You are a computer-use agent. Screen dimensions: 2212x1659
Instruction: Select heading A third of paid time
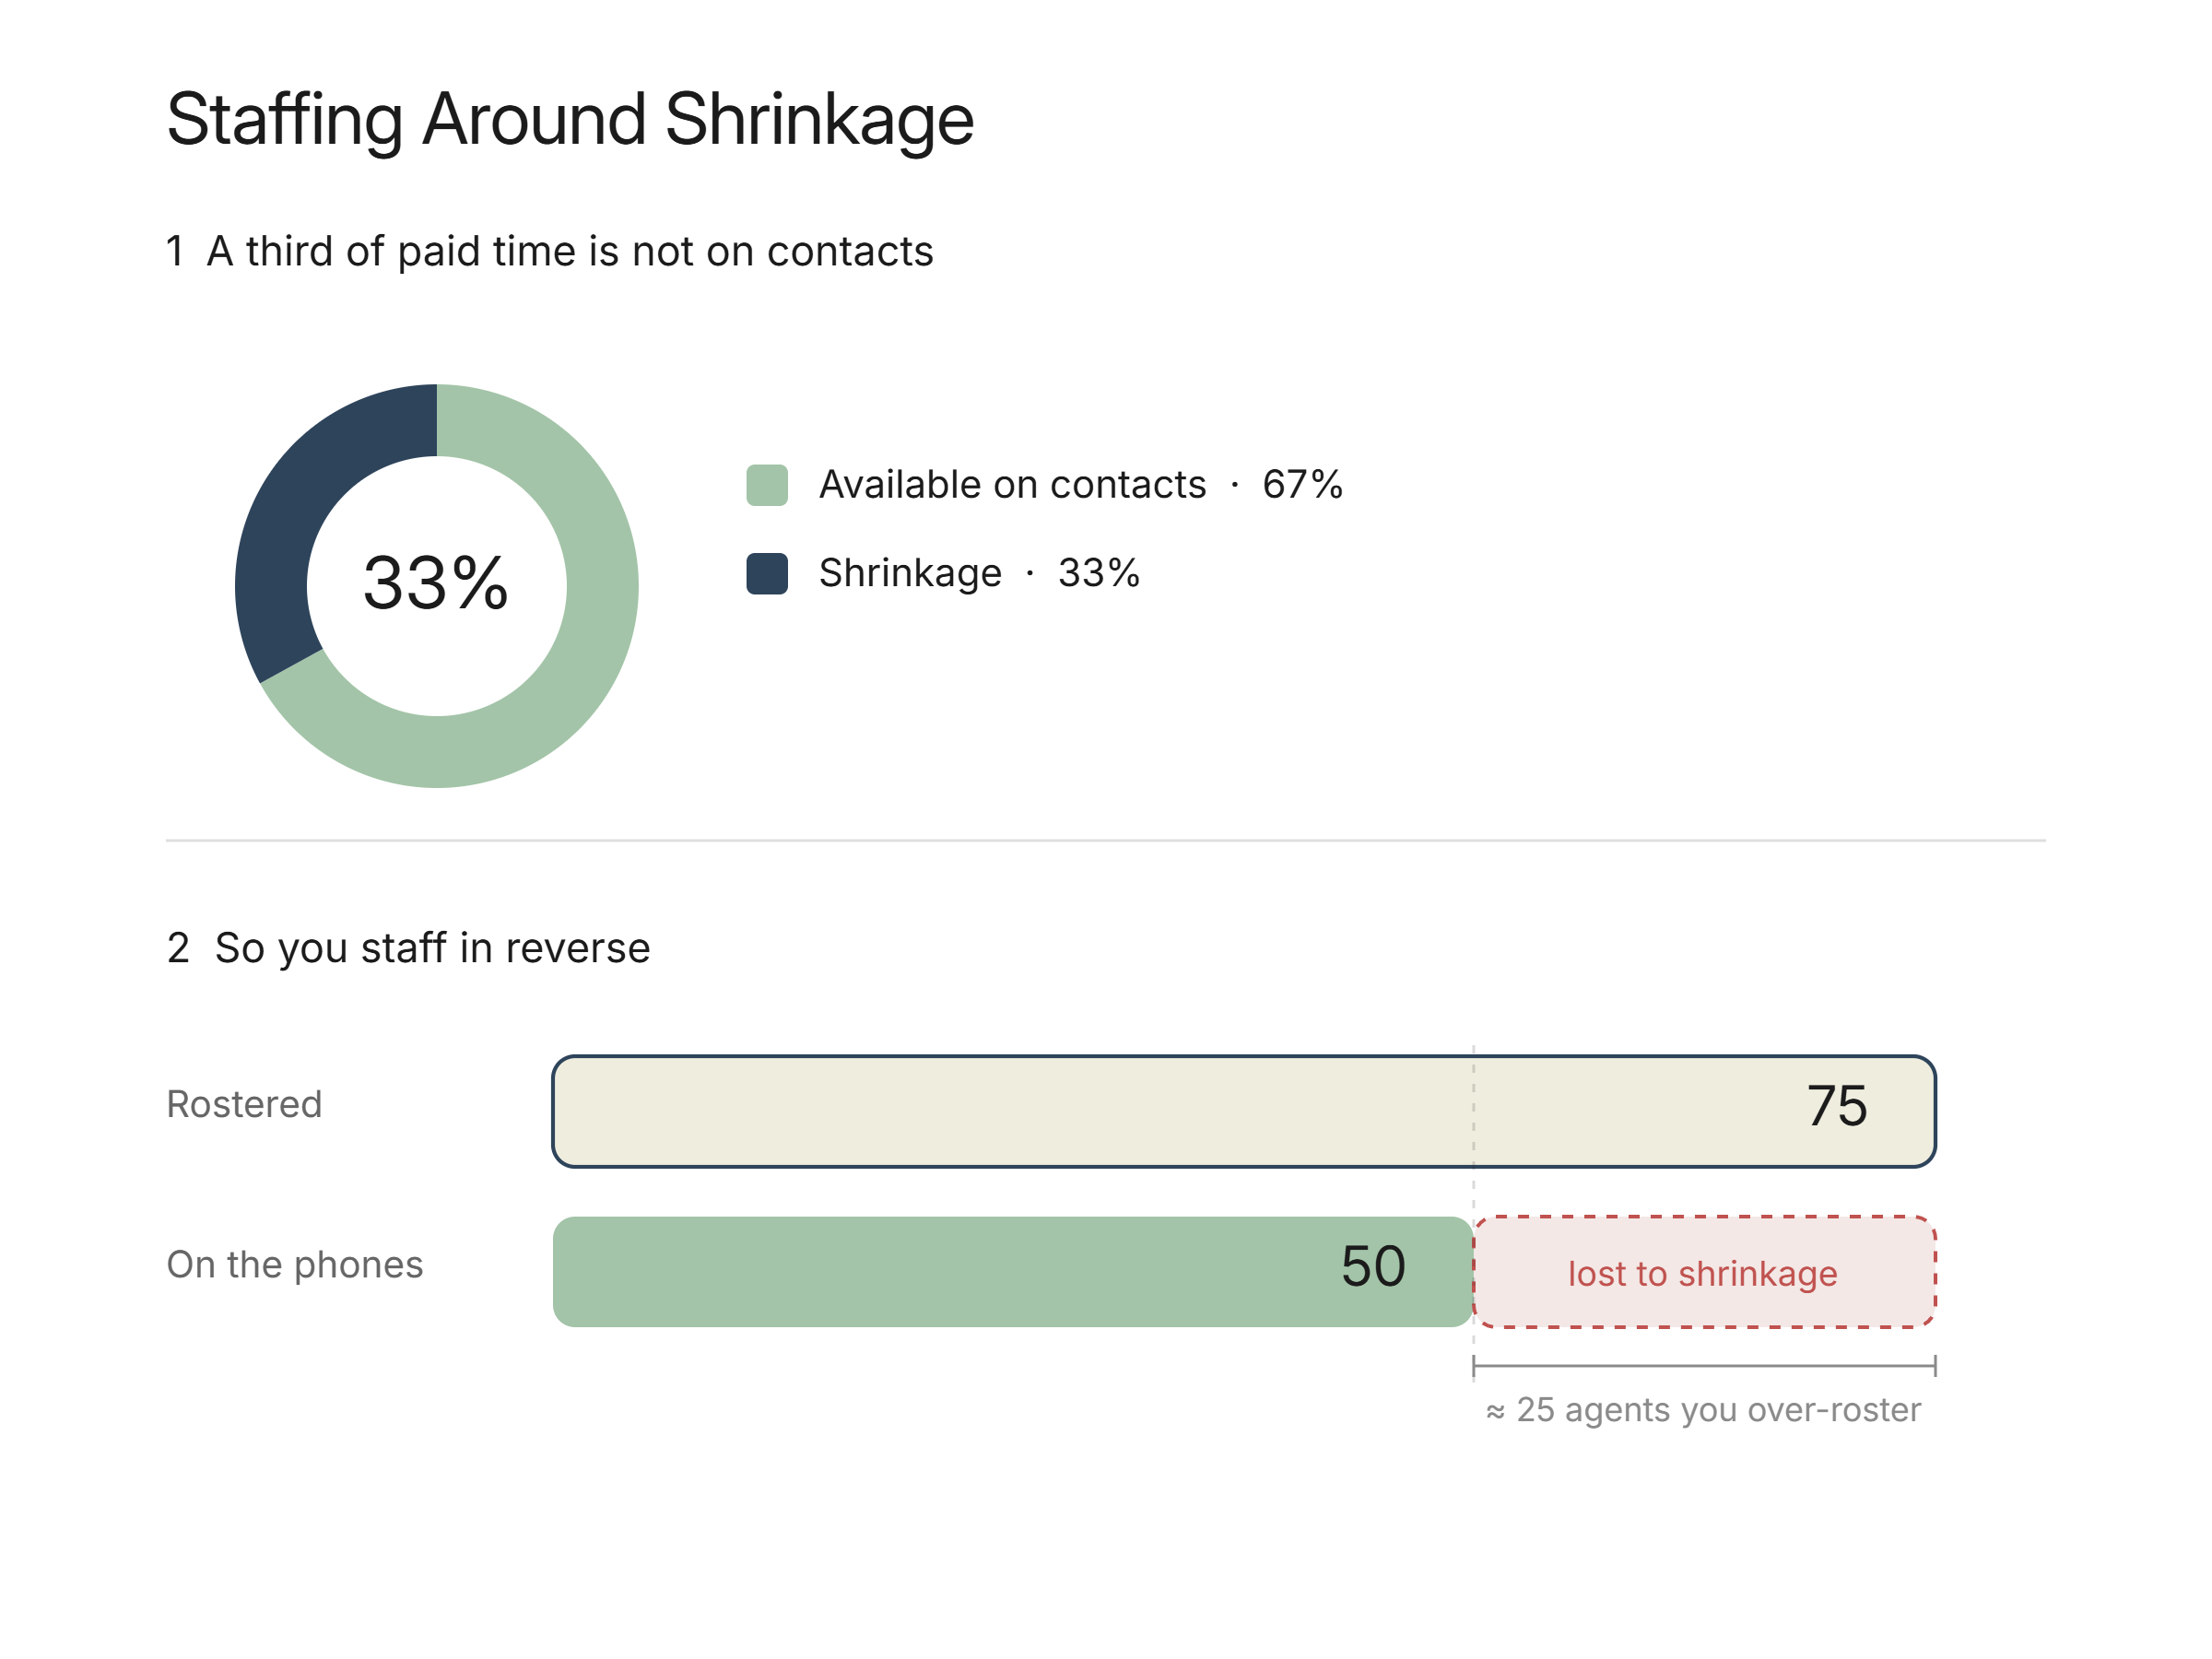(550, 252)
